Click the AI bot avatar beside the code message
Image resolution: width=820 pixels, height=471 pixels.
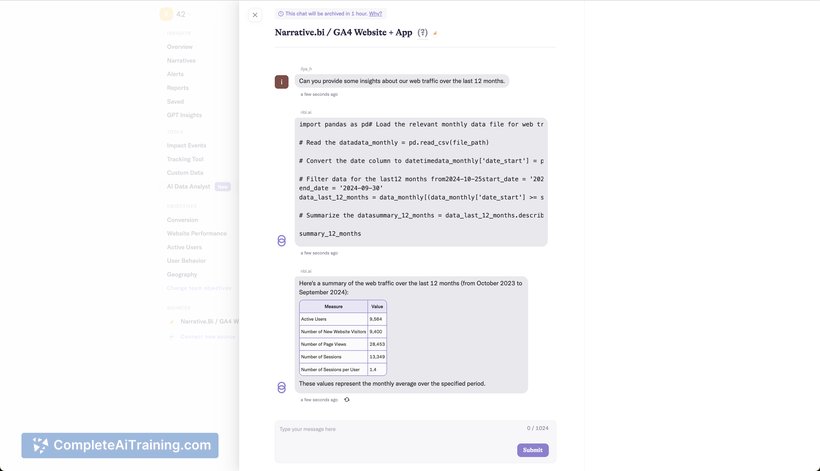coord(281,240)
